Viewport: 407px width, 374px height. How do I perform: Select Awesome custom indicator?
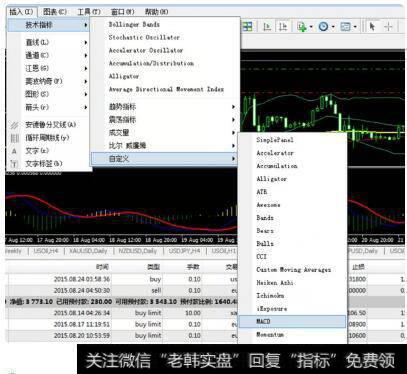292,205
